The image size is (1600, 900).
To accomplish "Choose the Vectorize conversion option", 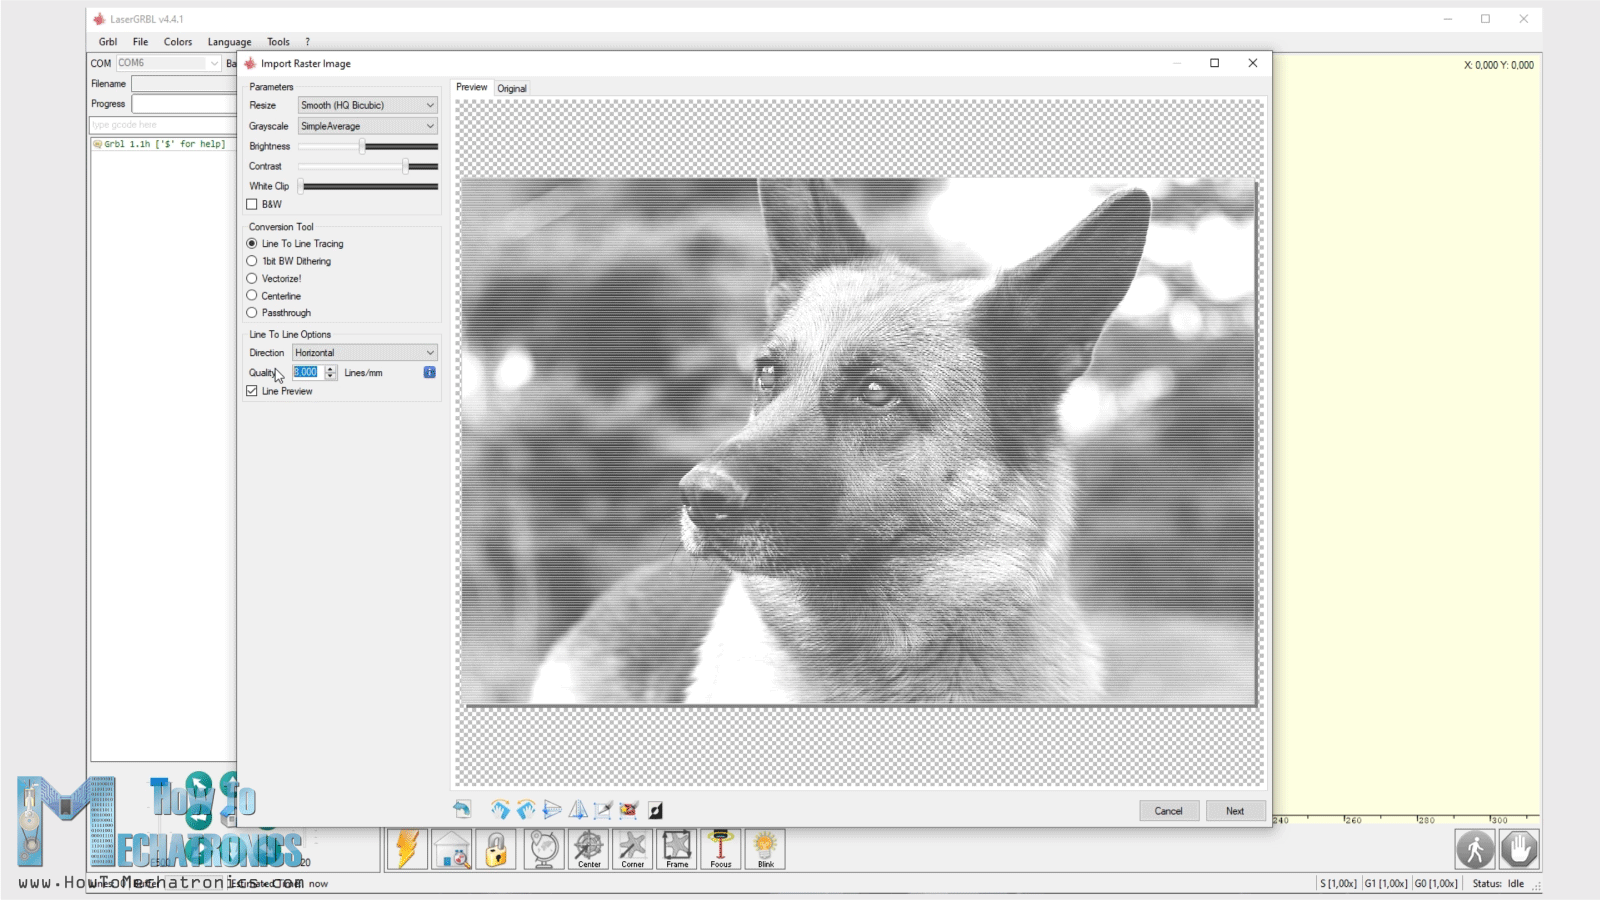I will click(252, 278).
